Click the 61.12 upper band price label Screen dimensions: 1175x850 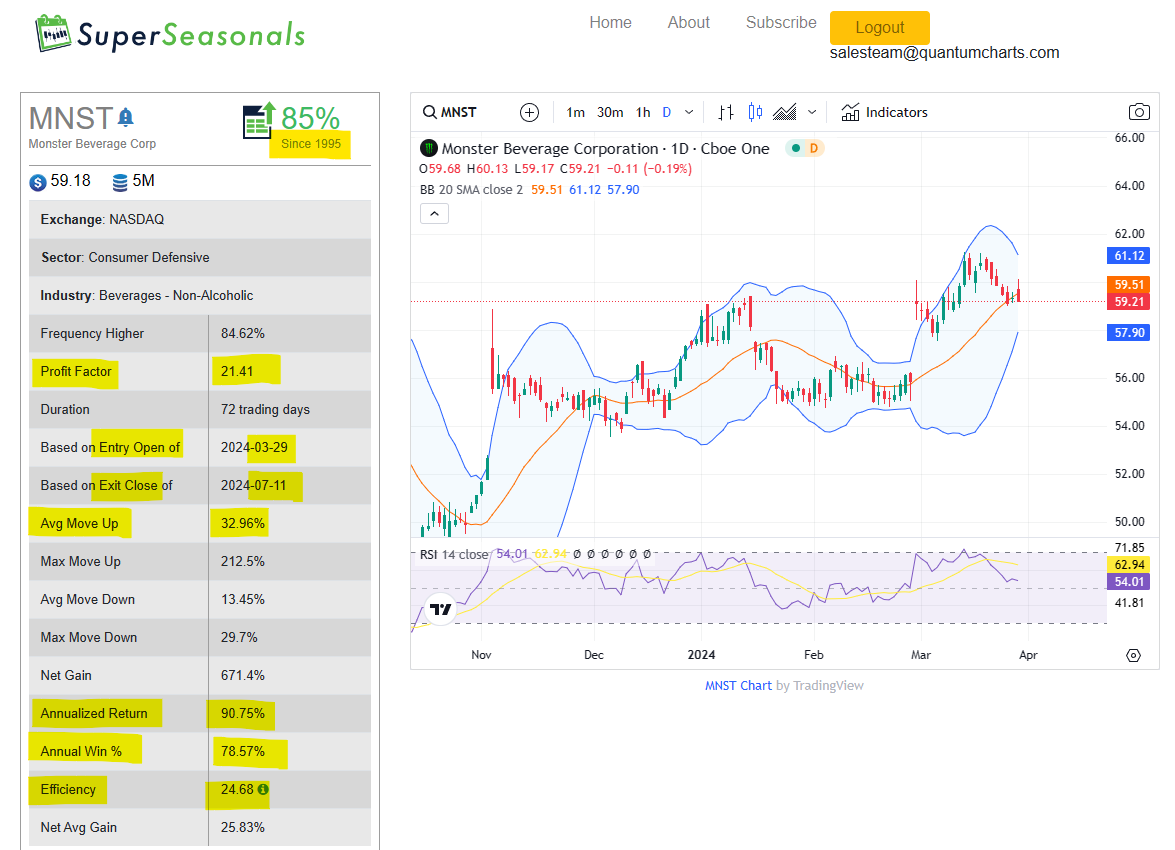tap(1129, 256)
